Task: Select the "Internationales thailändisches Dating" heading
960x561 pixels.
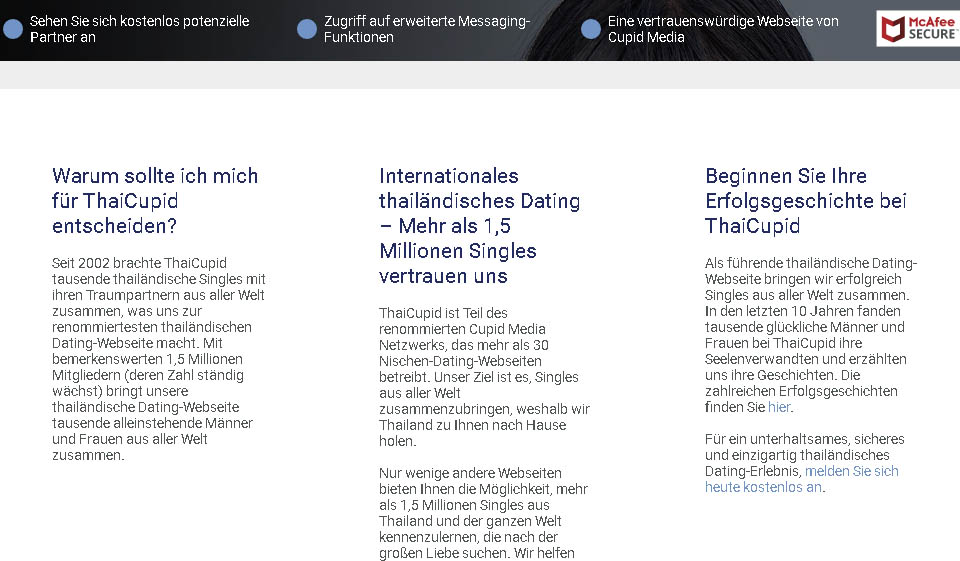Action: pos(479,225)
